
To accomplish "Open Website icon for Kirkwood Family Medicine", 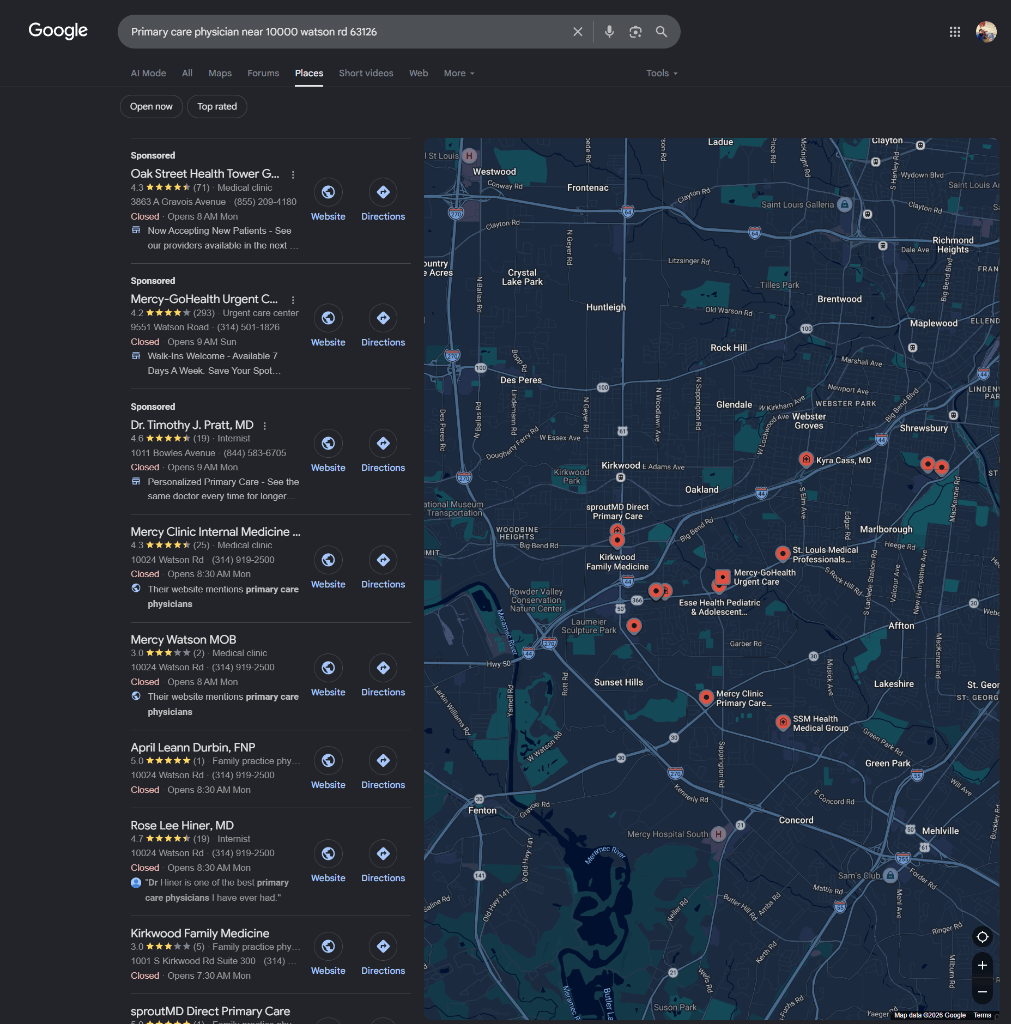I will pyautogui.click(x=328, y=946).
